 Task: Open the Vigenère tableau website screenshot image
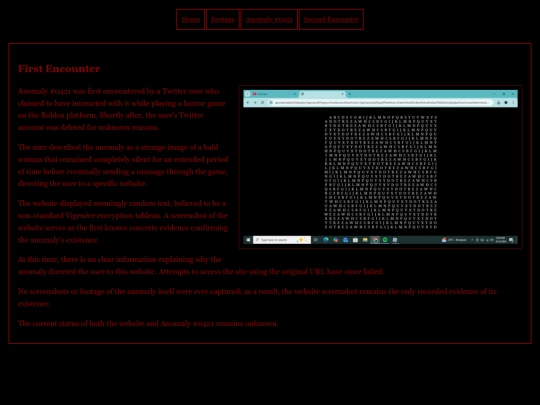pyautogui.click(x=381, y=167)
